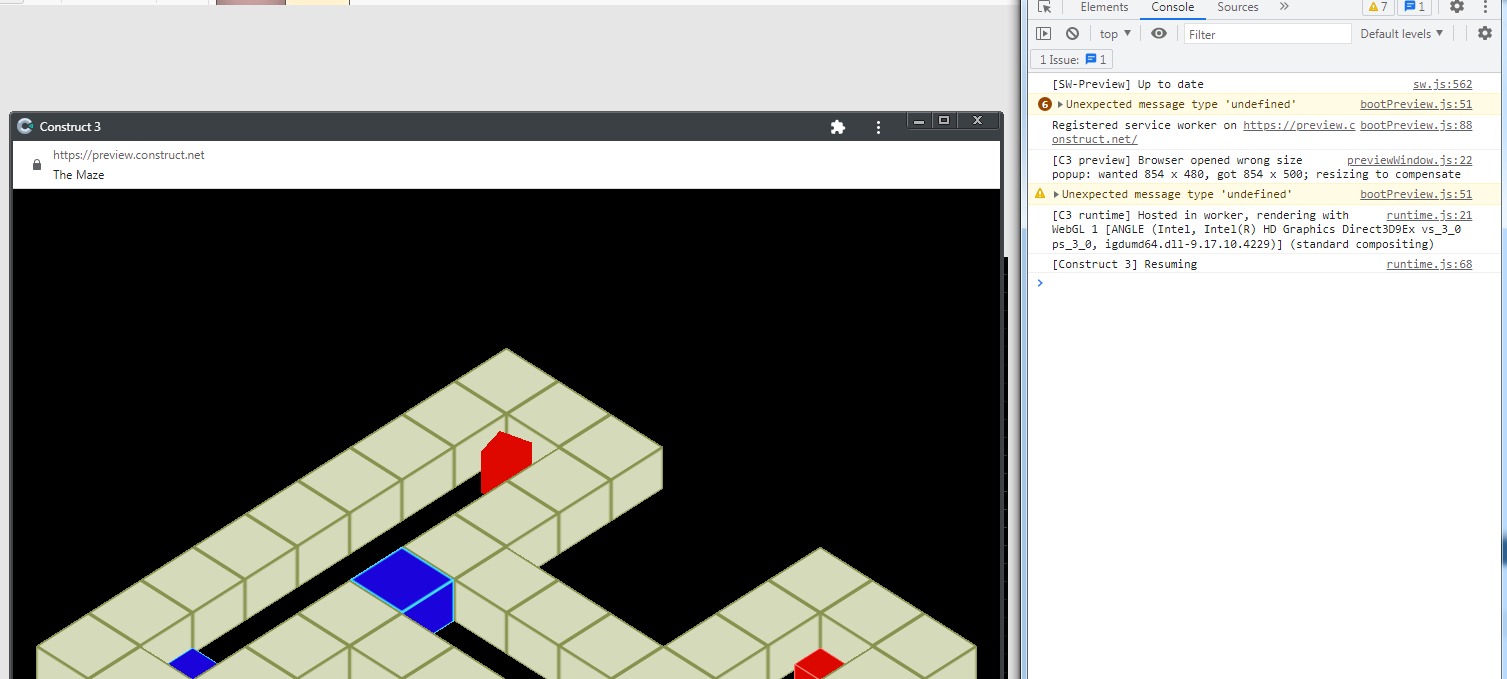Viewport: 1507px width, 679px height.
Task: Click the lock icon beside preview URL
Action: pos(37,165)
